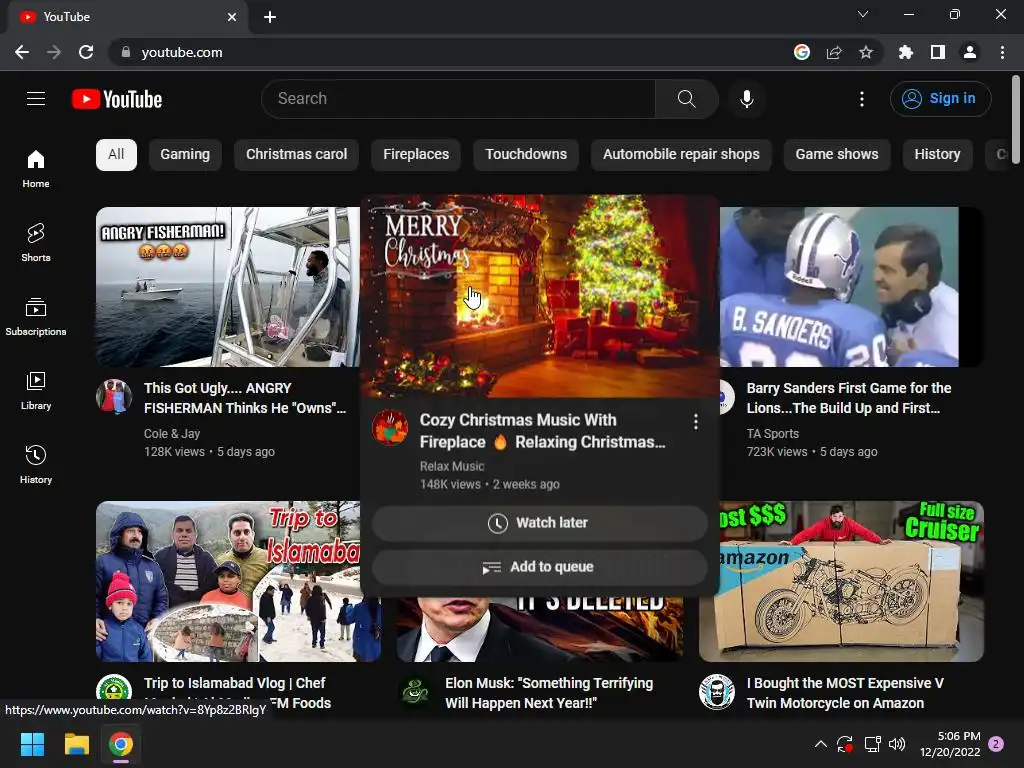Select the Gaming filter chip
1024x768 pixels.
coord(185,155)
